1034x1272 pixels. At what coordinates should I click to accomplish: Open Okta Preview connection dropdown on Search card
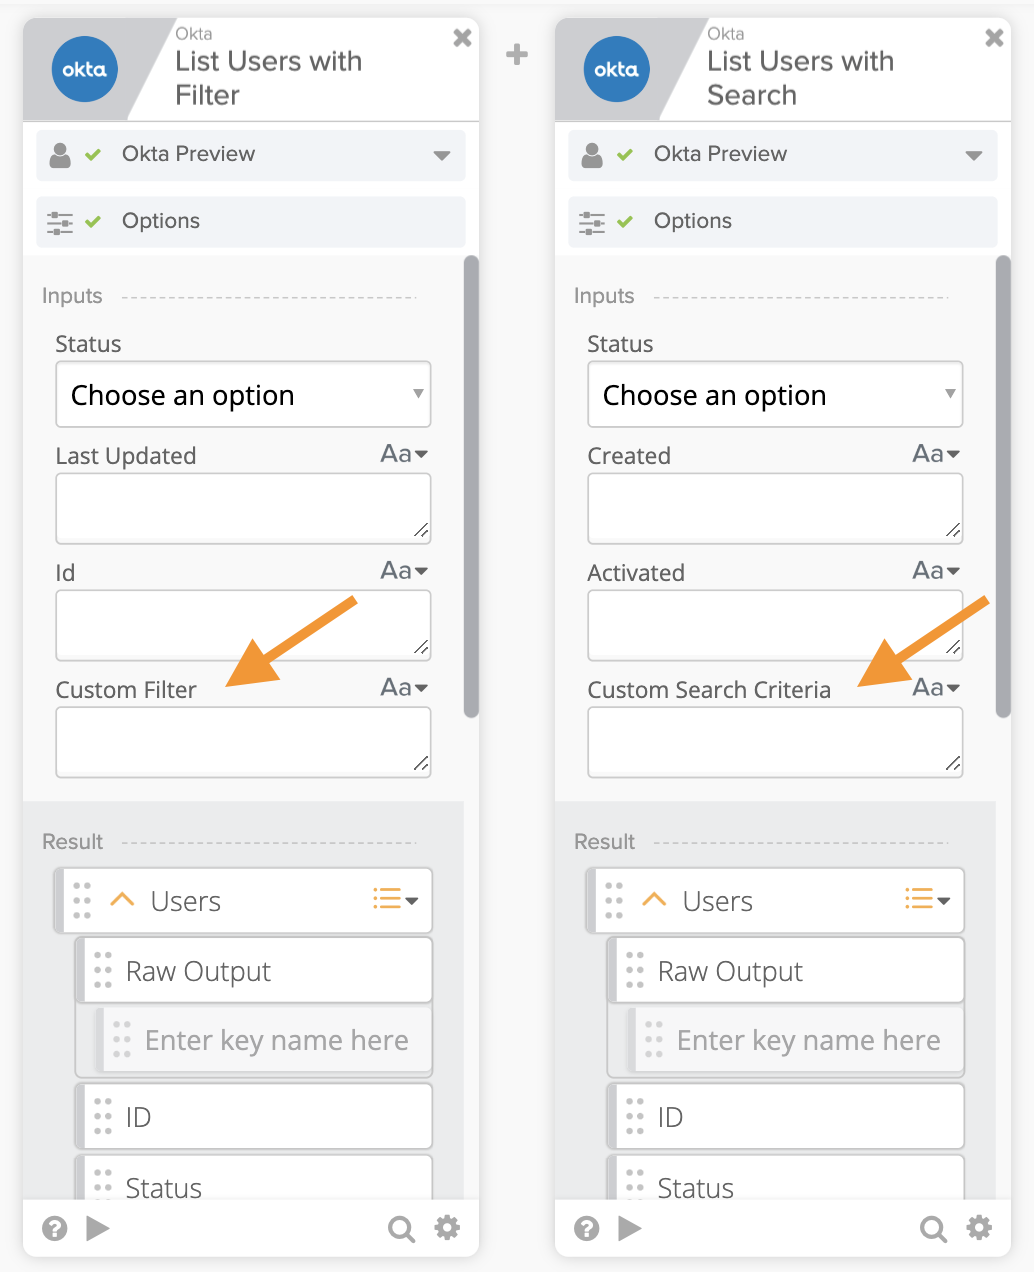pyautogui.click(x=973, y=155)
